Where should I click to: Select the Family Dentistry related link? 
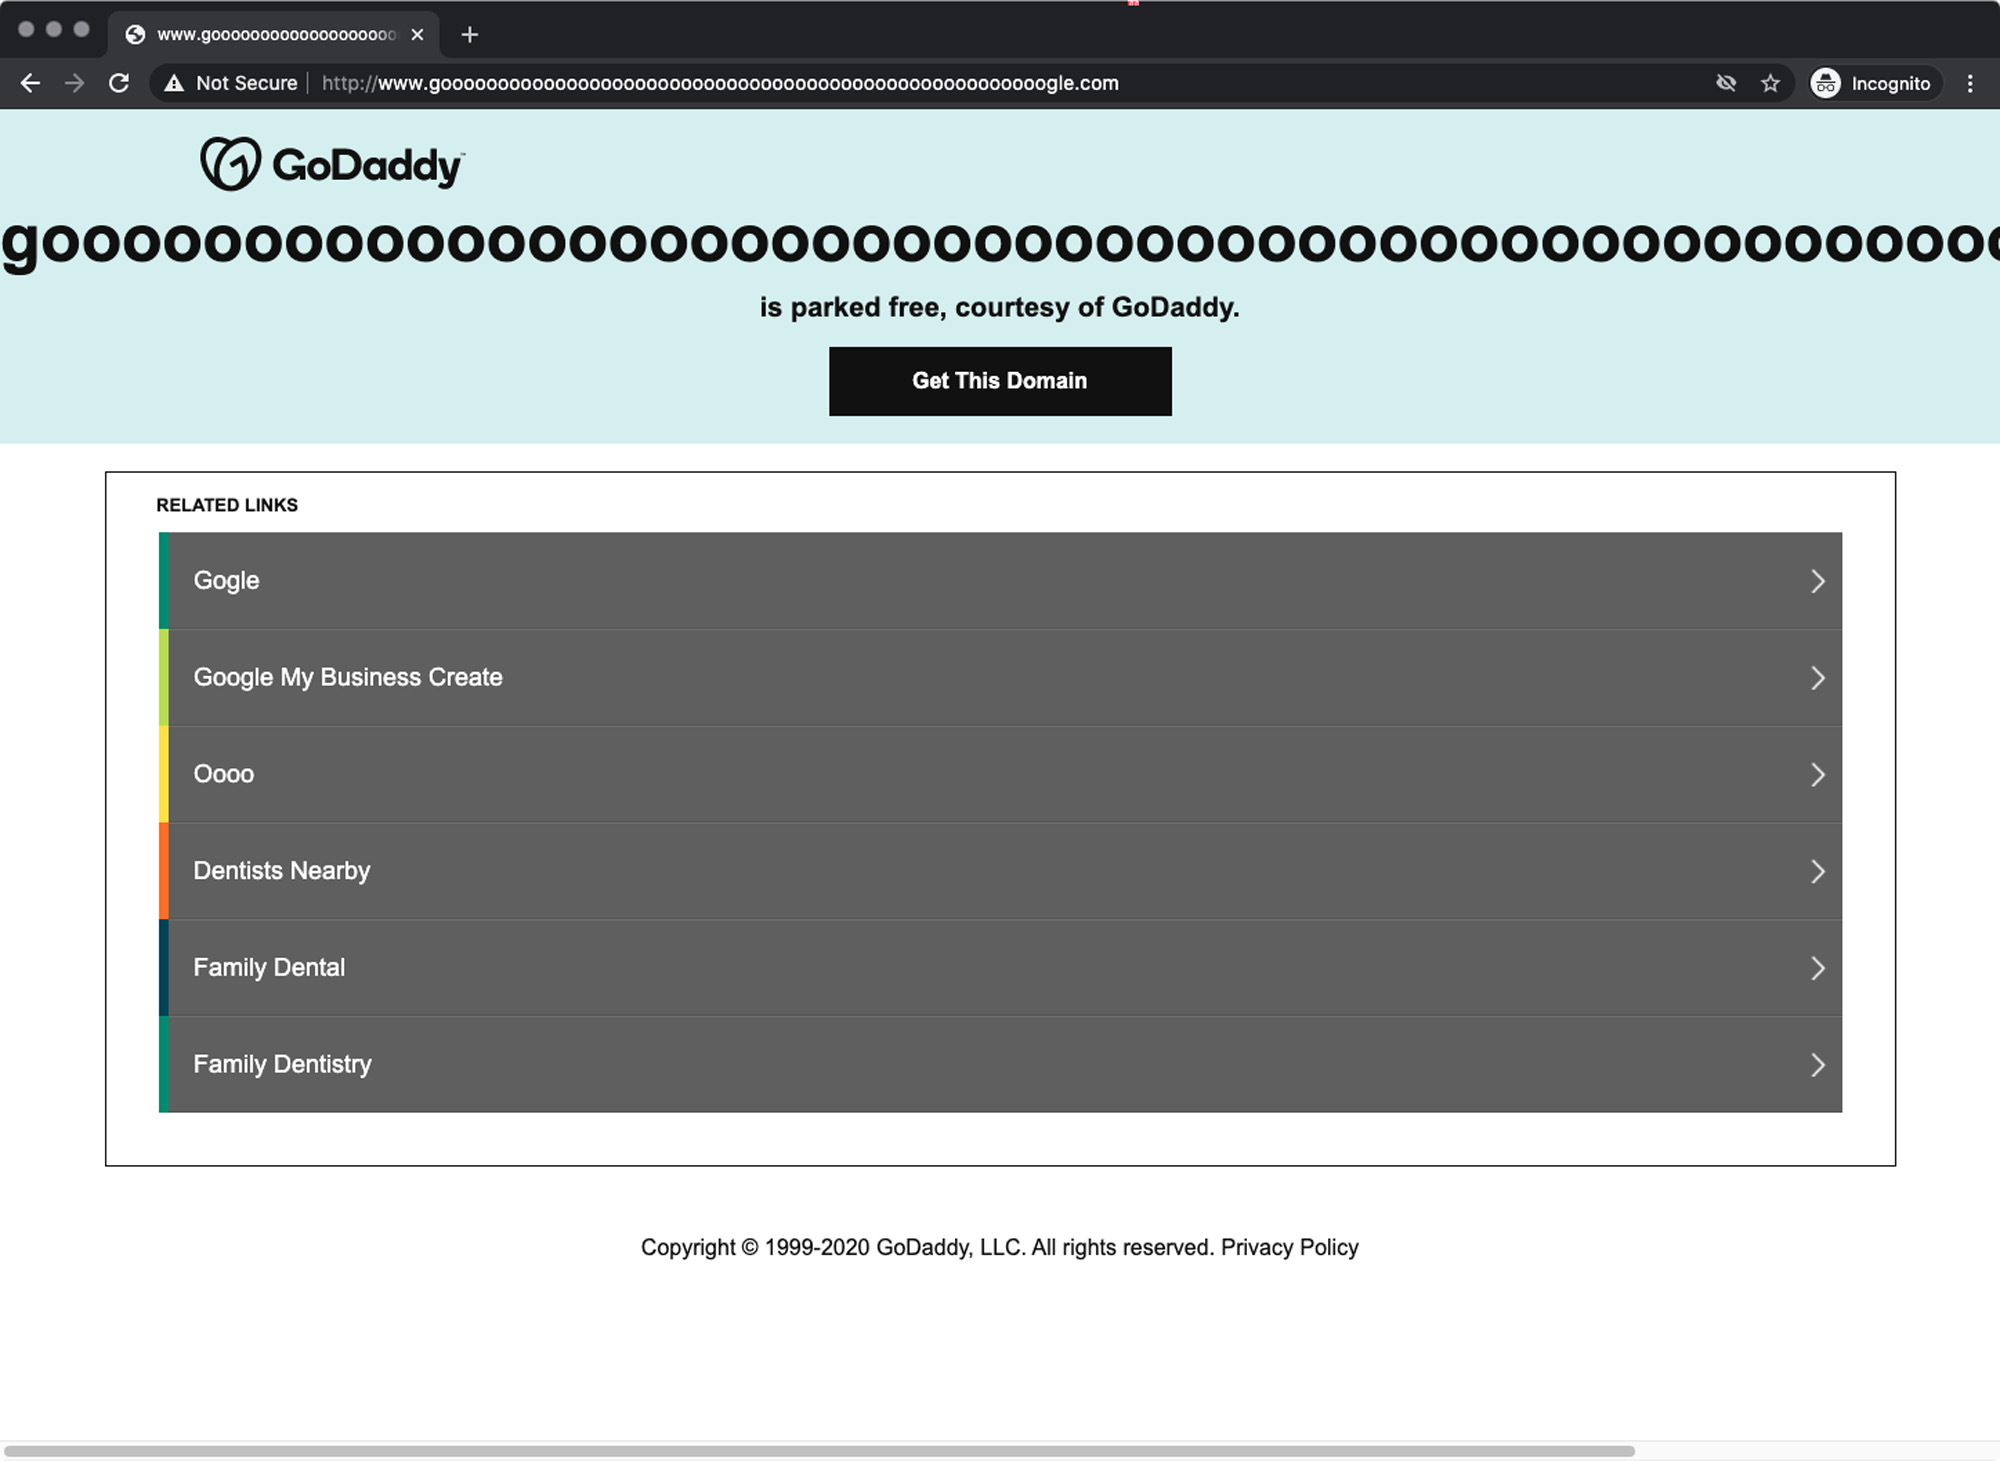282,1065
